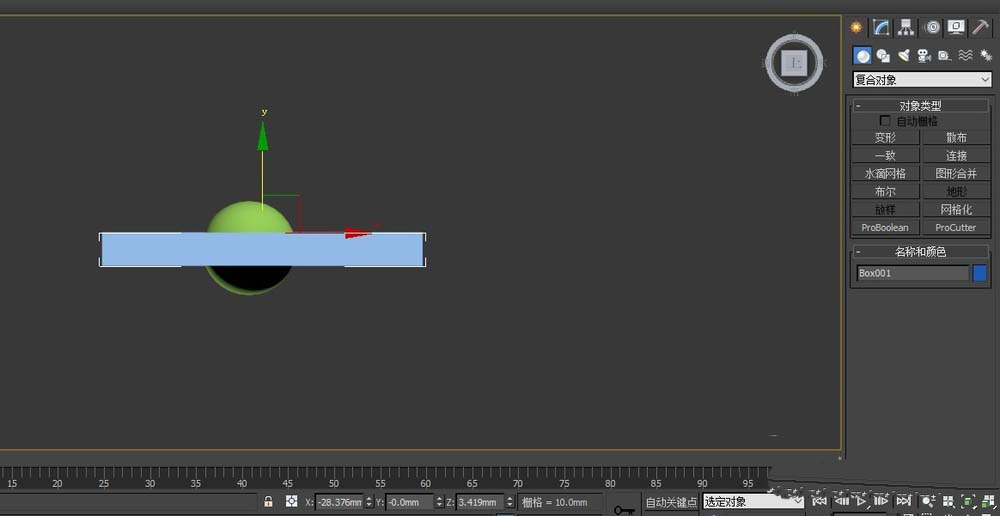
Task: Open the Motion panel tab
Action: 932,28
